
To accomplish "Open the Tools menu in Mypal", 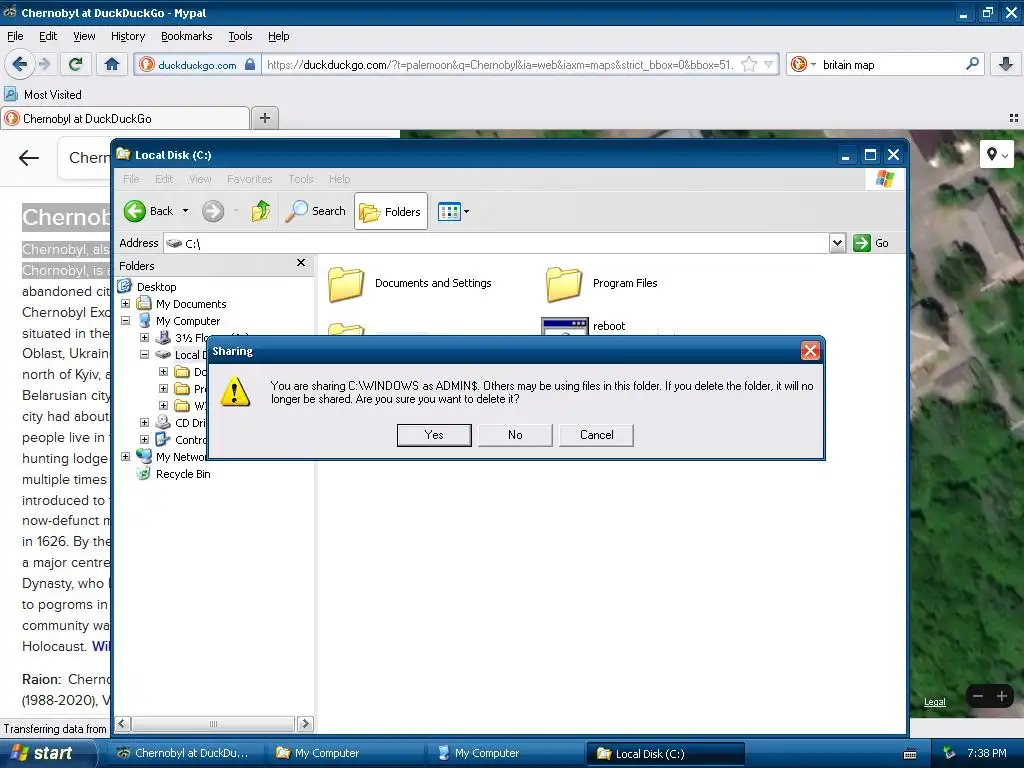I will pyautogui.click(x=240, y=36).
